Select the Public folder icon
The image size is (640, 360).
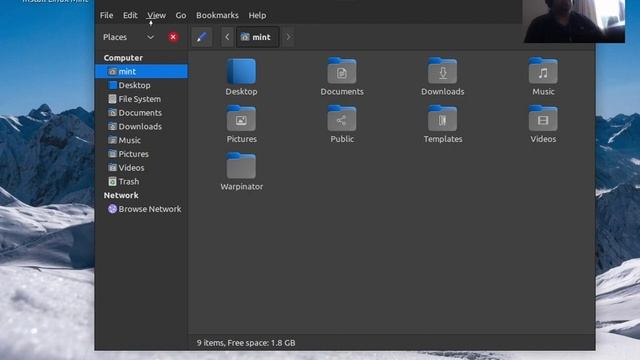[x=342, y=118]
